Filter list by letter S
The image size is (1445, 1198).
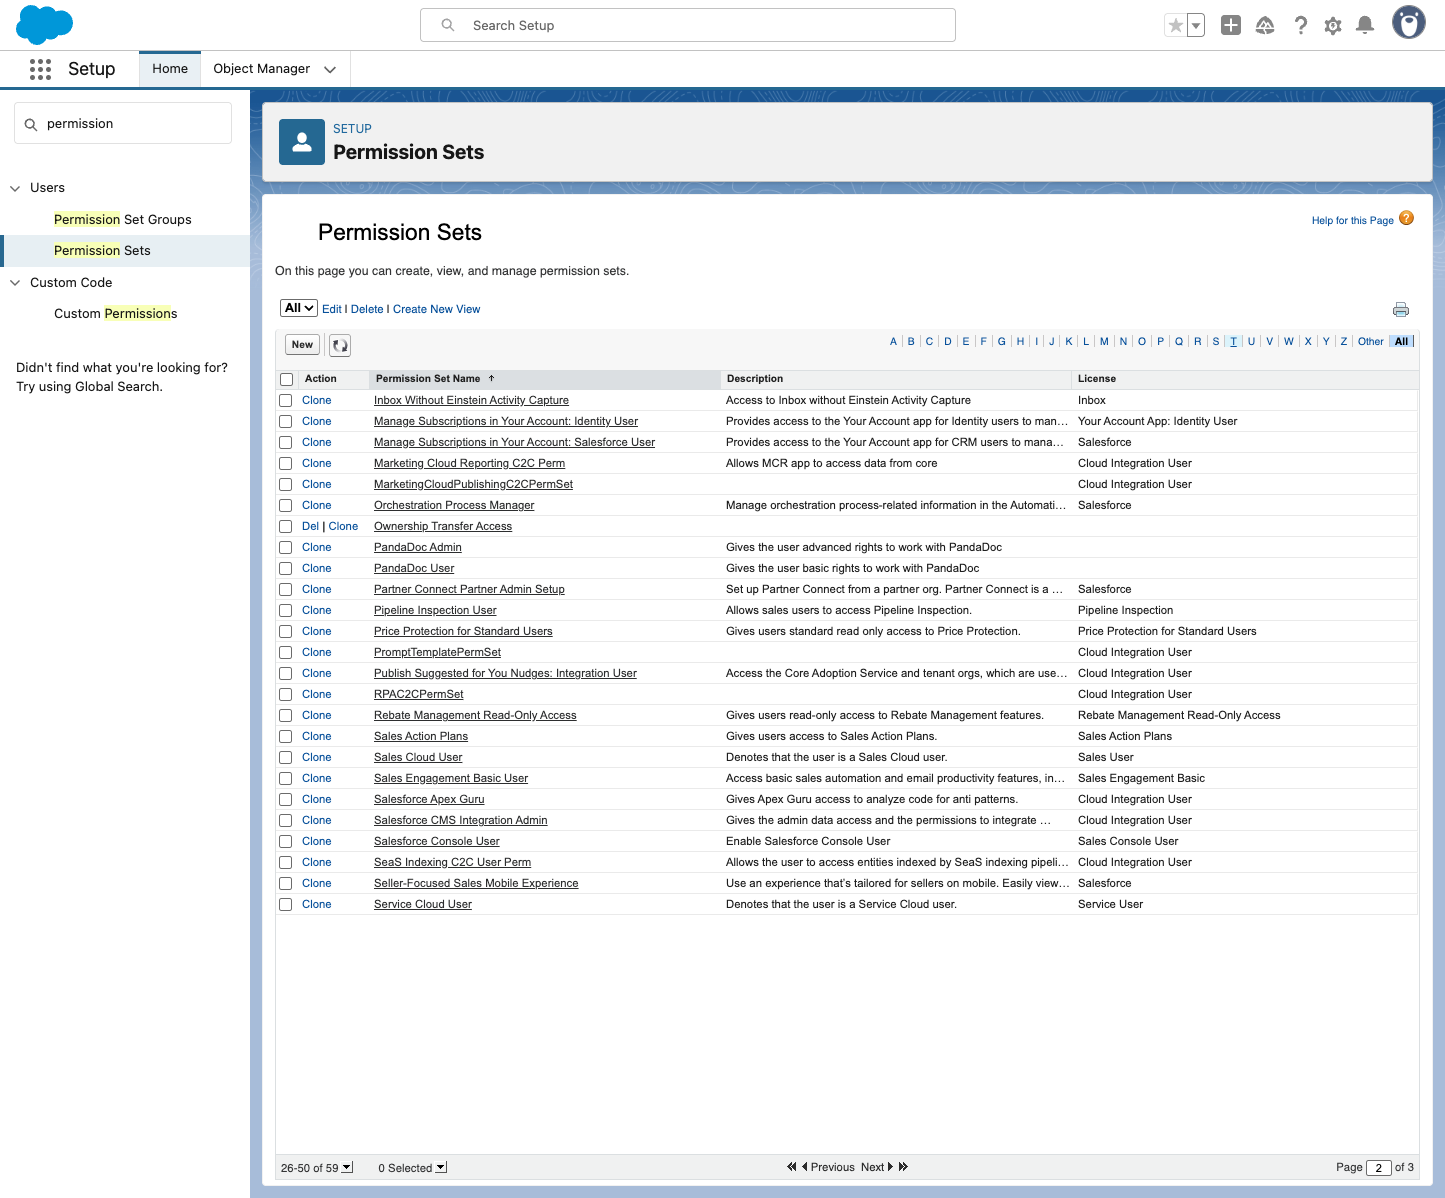pyautogui.click(x=1216, y=342)
